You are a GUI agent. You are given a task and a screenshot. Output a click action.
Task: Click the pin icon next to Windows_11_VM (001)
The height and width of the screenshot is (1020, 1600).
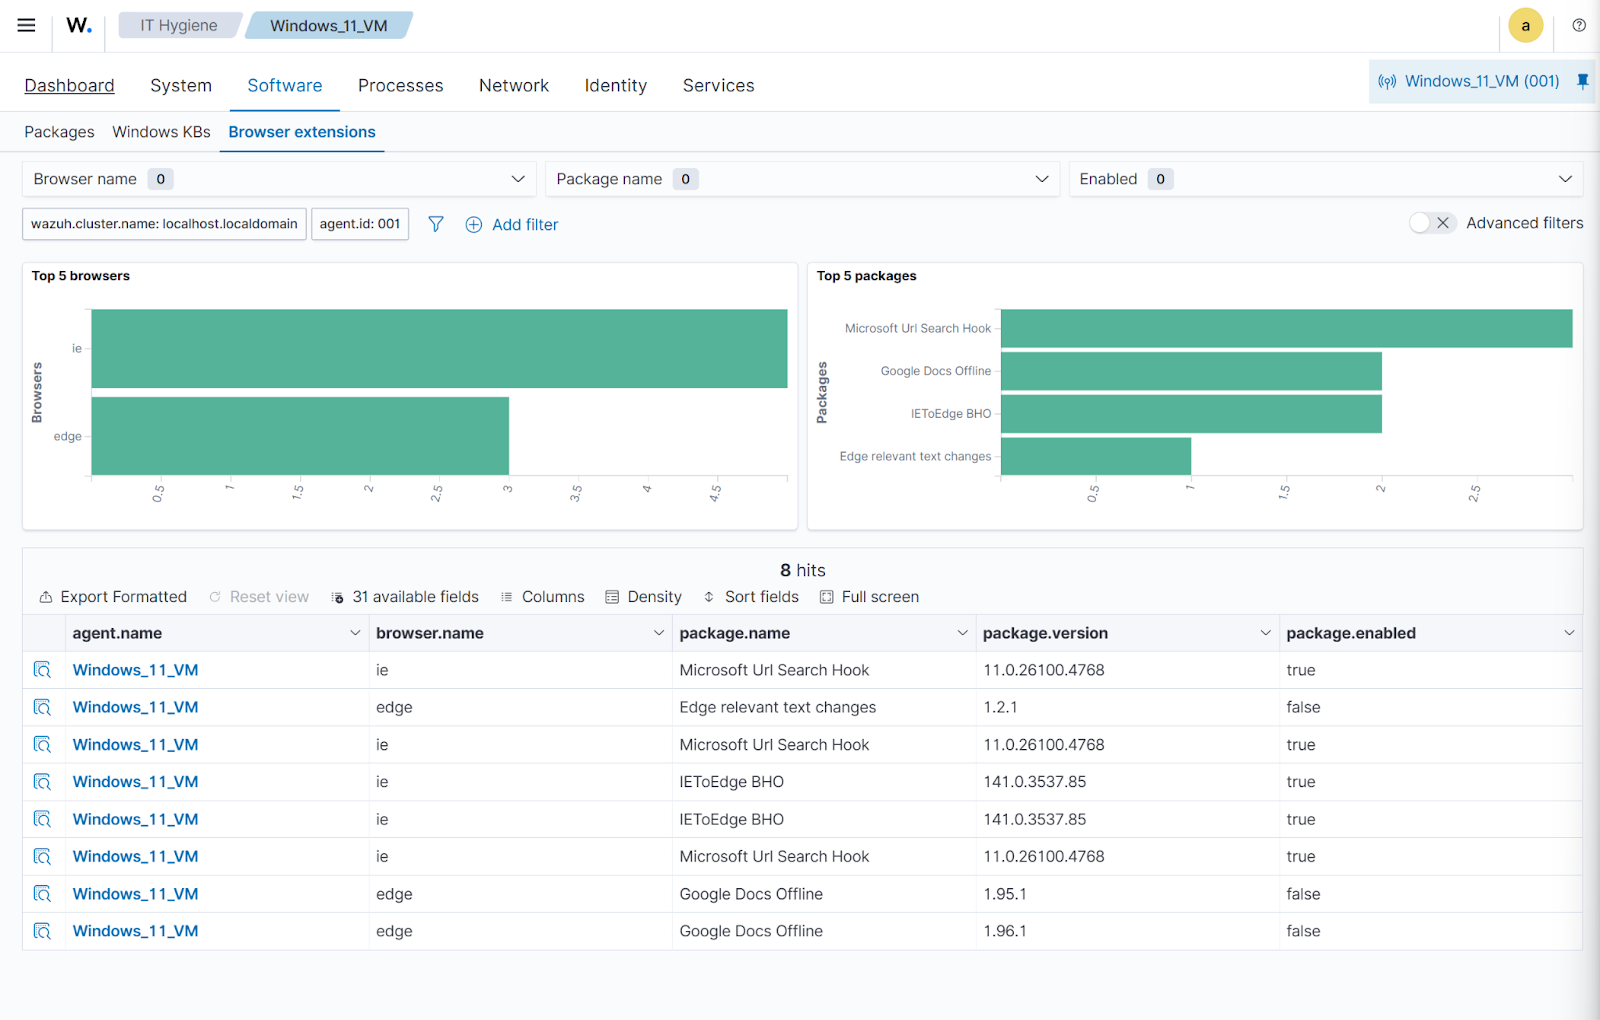coord(1582,81)
